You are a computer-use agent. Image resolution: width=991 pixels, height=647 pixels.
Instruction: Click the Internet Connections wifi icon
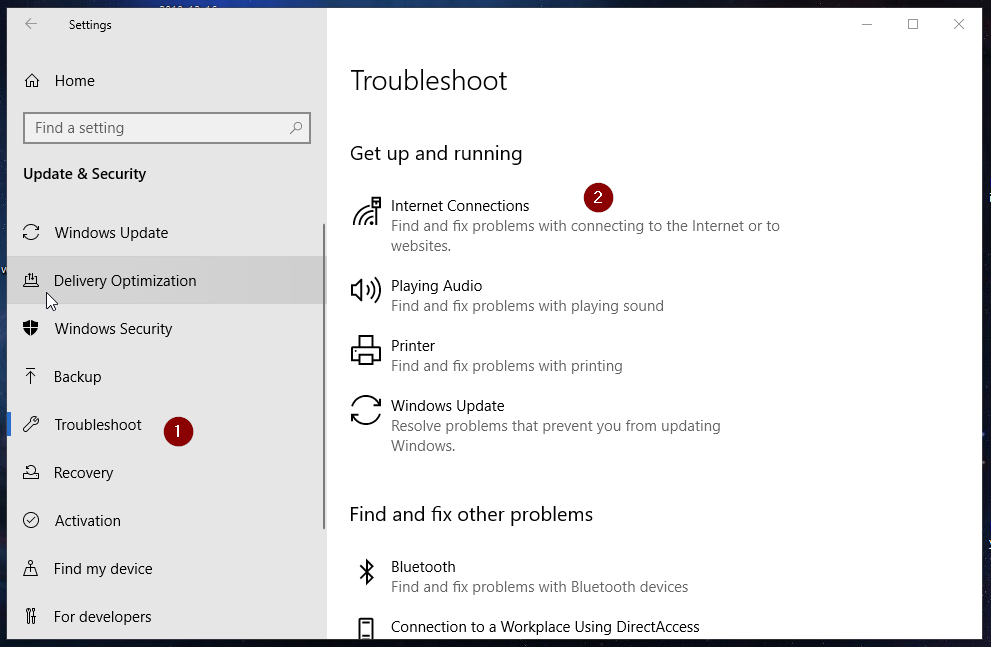pos(367,212)
